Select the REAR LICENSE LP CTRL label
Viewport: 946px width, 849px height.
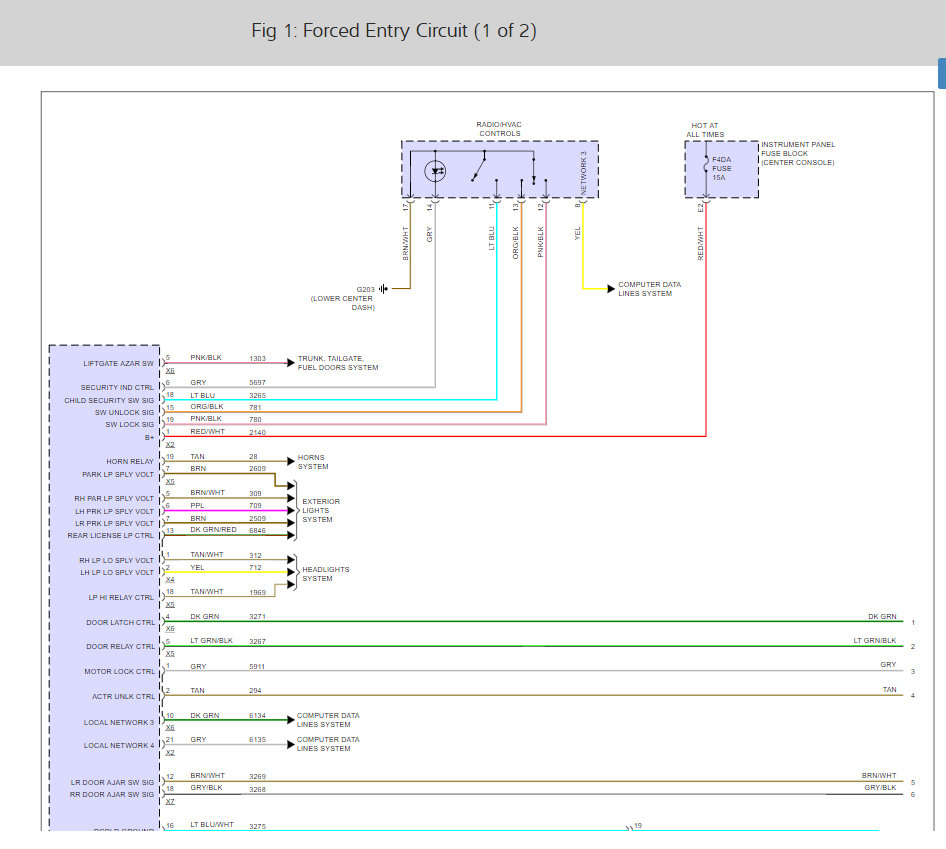click(x=110, y=535)
